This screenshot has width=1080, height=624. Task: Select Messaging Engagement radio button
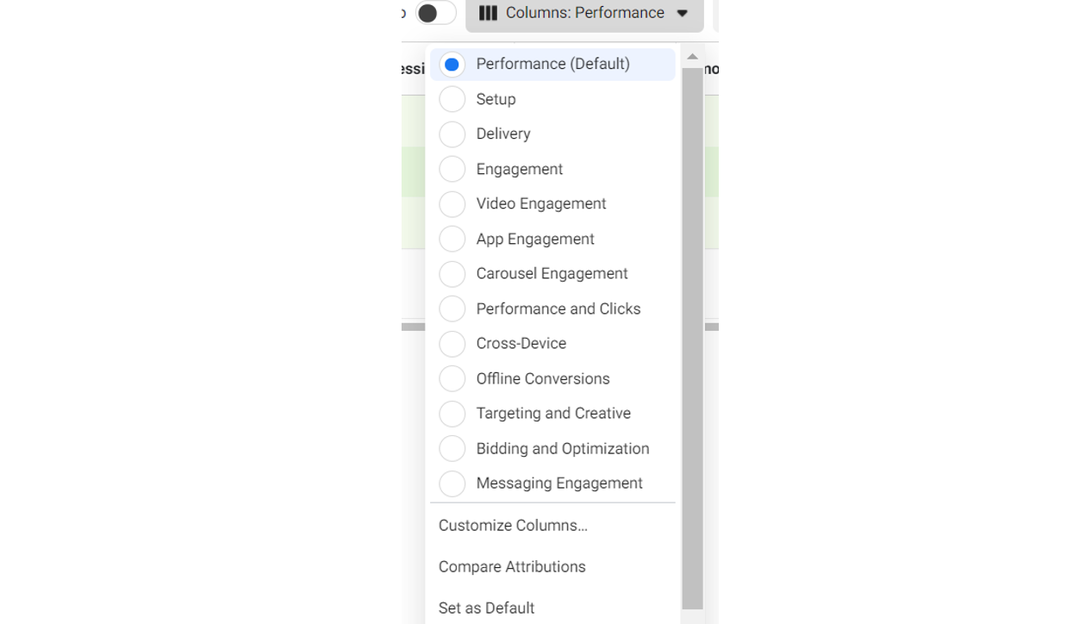(x=452, y=484)
